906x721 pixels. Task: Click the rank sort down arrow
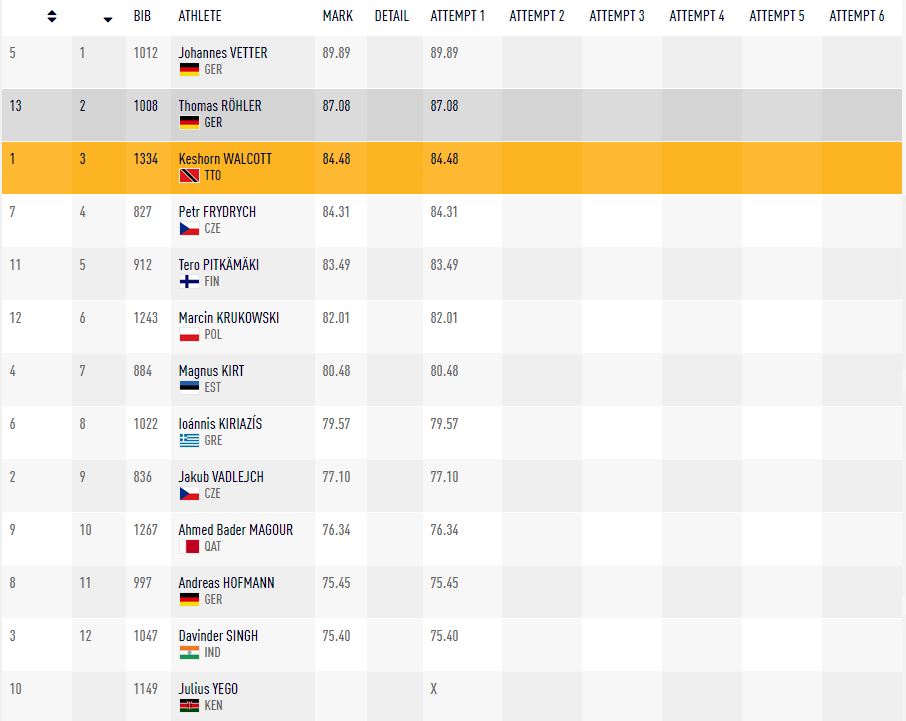[108, 18]
